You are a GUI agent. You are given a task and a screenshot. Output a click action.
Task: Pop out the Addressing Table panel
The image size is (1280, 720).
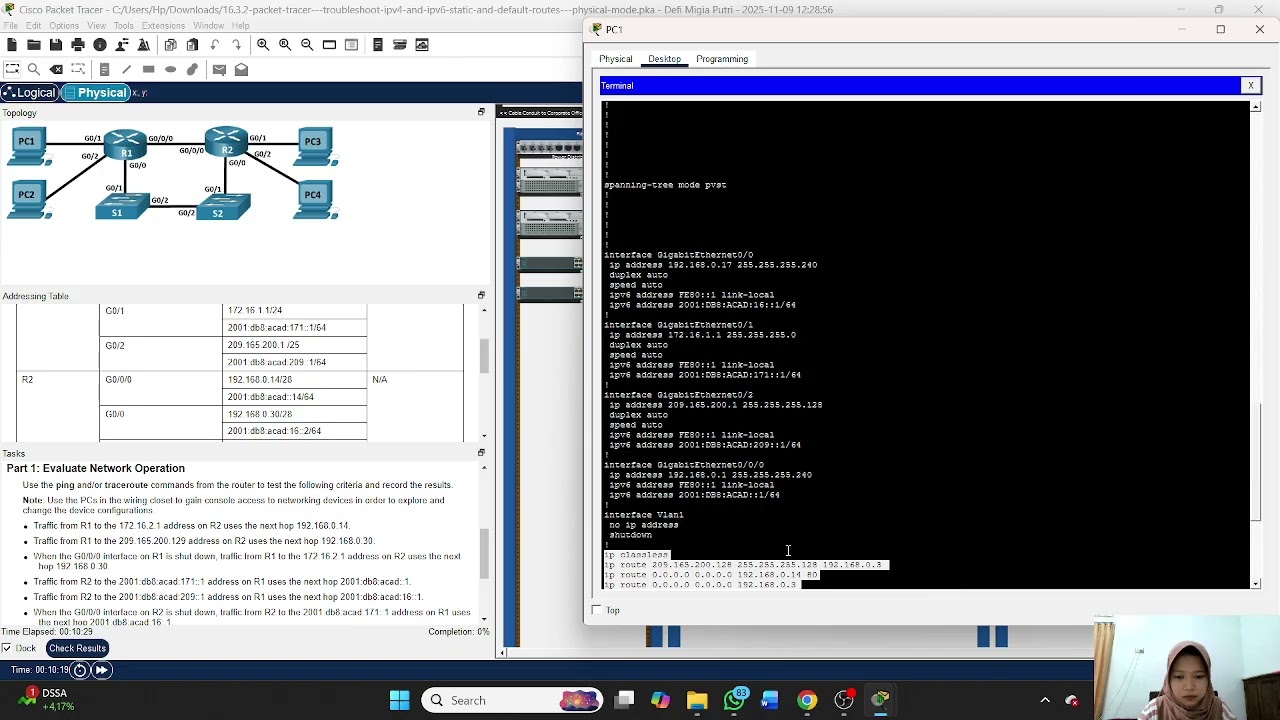coord(481,295)
